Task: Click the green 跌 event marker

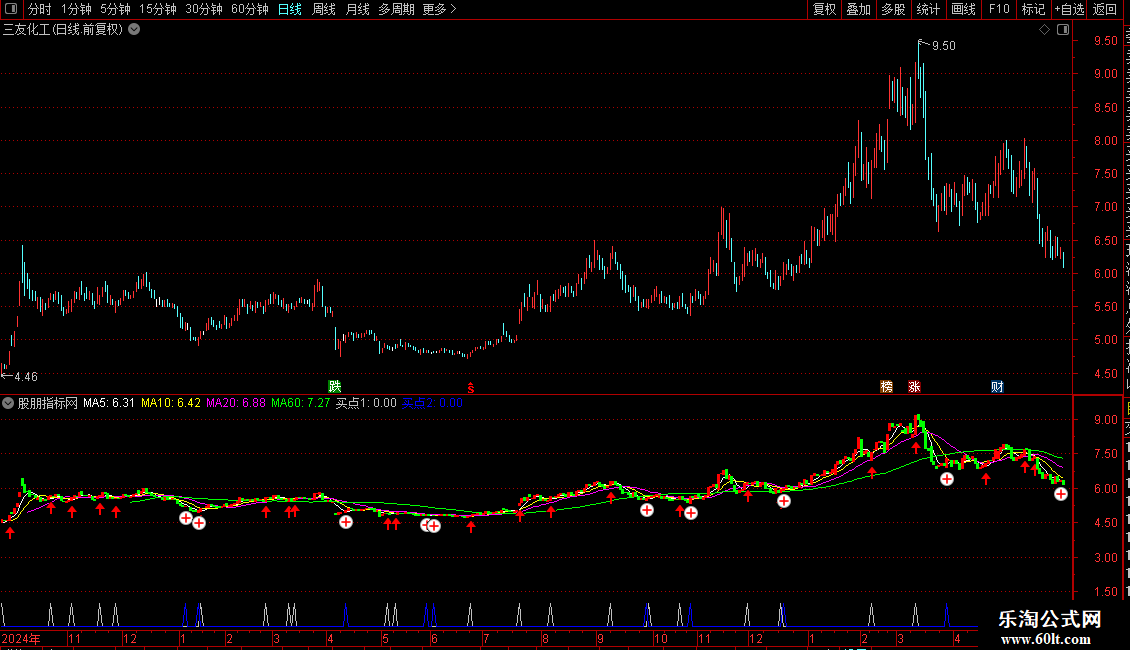Action: pos(334,387)
